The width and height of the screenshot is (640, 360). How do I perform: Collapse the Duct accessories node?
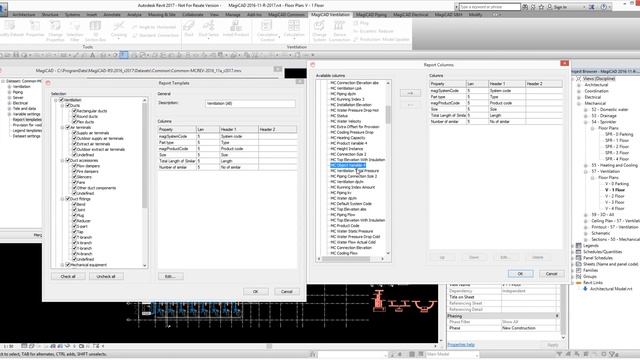pyautogui.click(x=62, y=160)
